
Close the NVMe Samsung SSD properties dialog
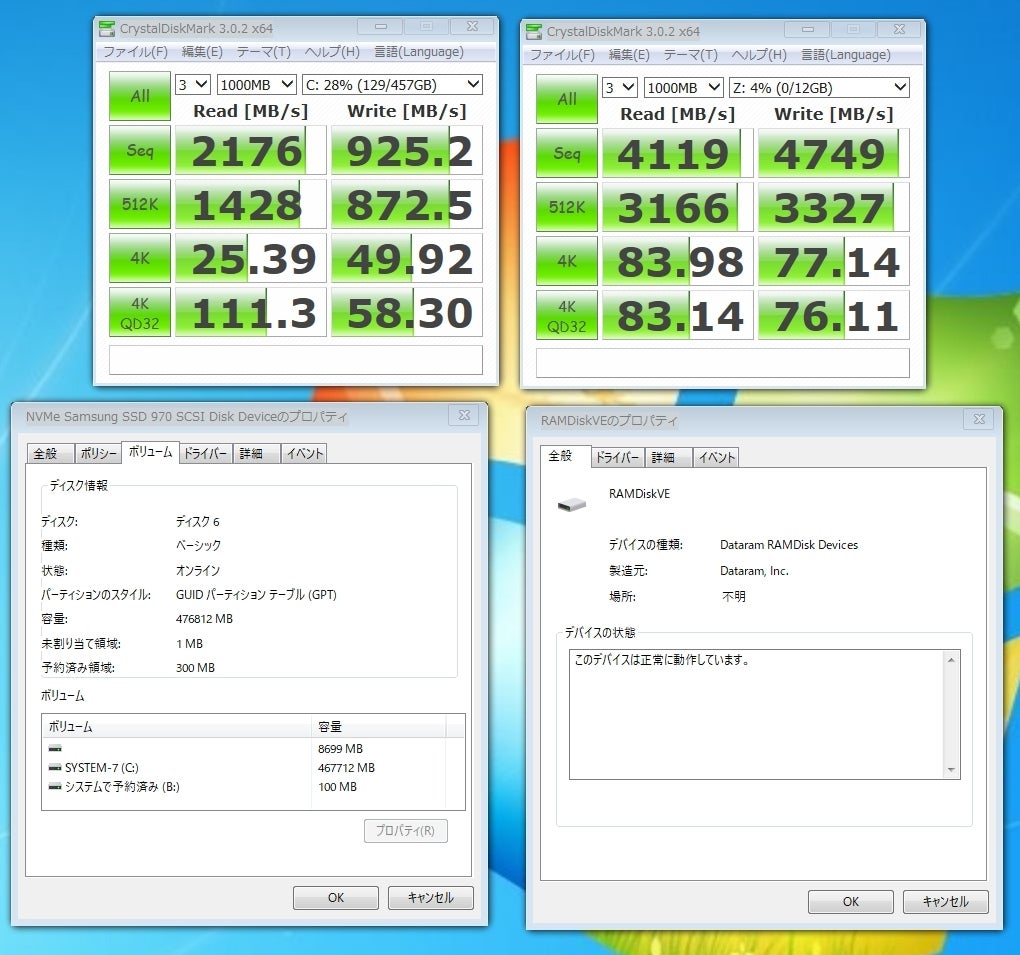(464, 415)
